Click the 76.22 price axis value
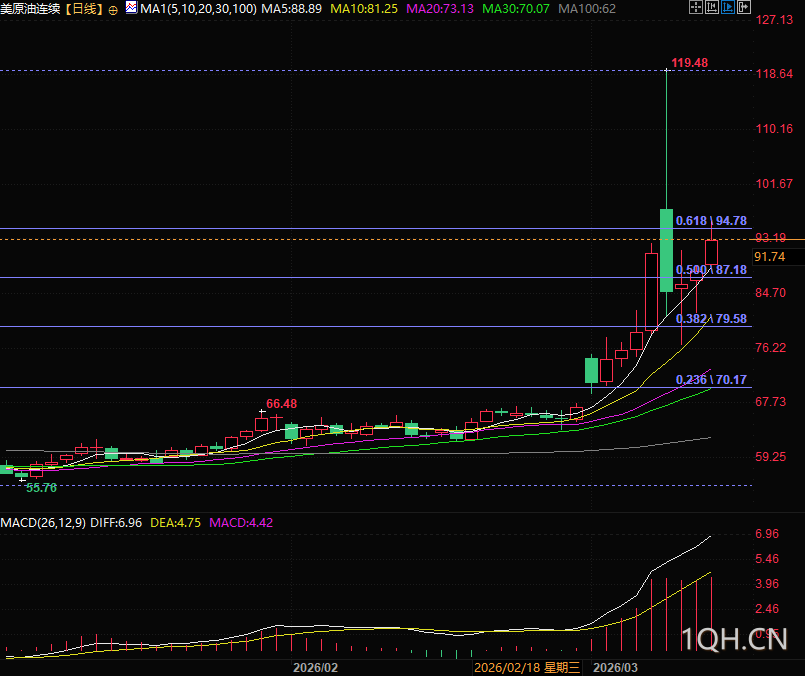The image size is (805, 676). click(771, 348)
